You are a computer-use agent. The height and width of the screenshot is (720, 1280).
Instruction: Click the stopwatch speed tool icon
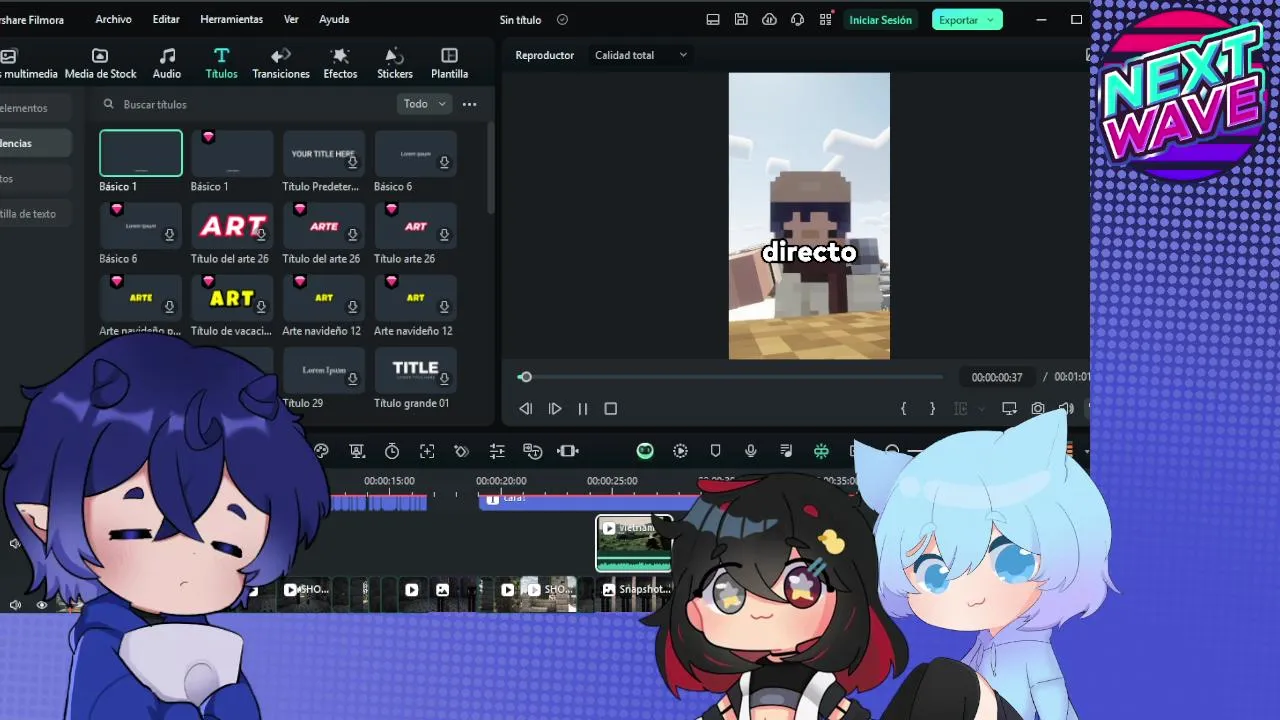392,451
